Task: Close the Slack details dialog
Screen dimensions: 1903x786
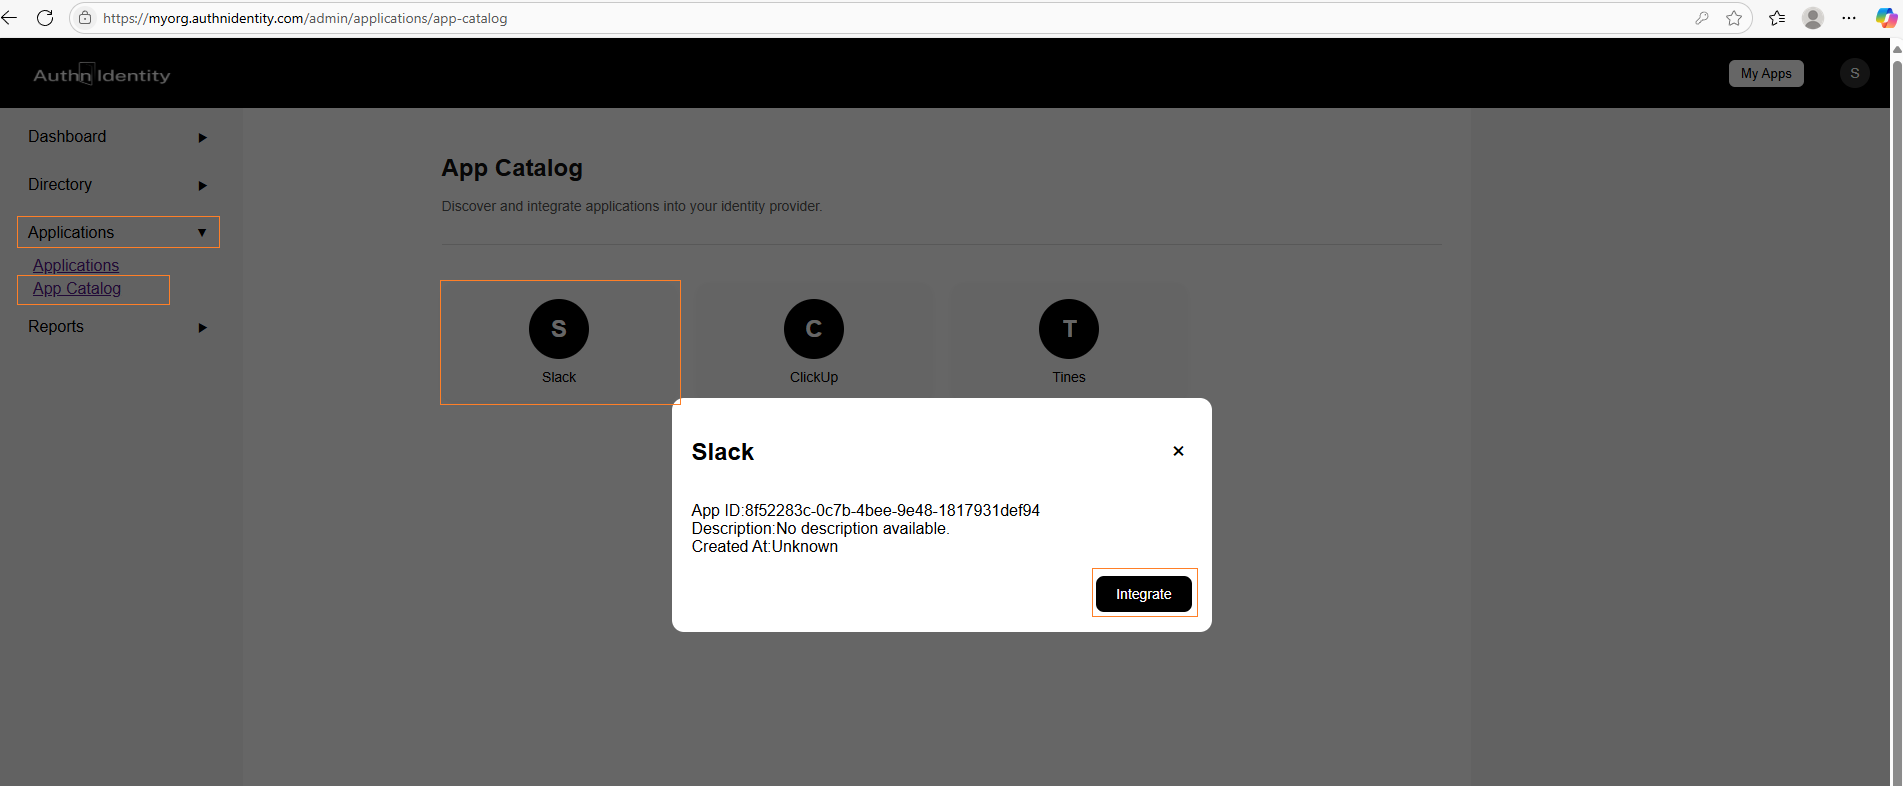Action: [x=1178, y=451]
